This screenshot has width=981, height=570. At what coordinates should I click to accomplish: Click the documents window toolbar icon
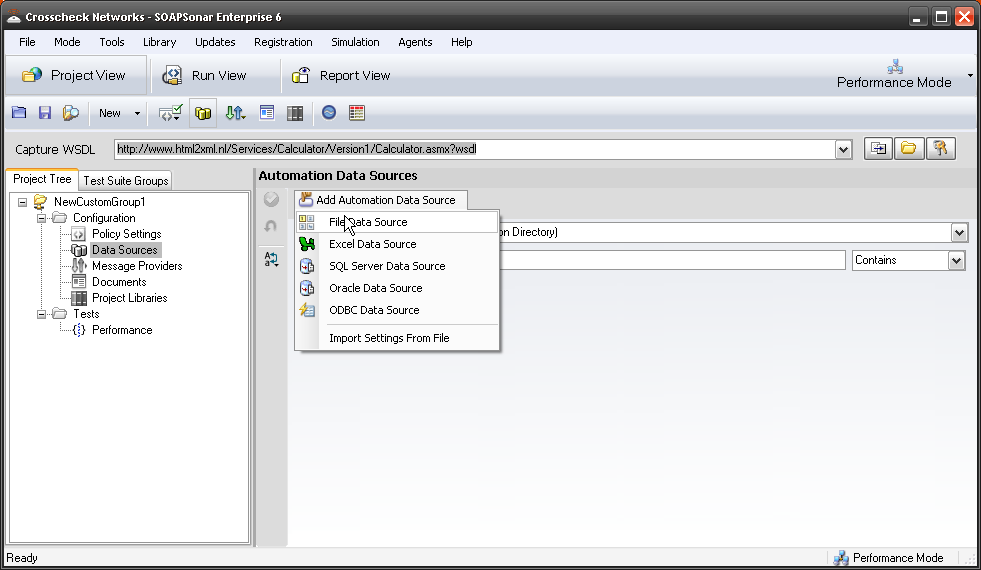click(267, 113)
